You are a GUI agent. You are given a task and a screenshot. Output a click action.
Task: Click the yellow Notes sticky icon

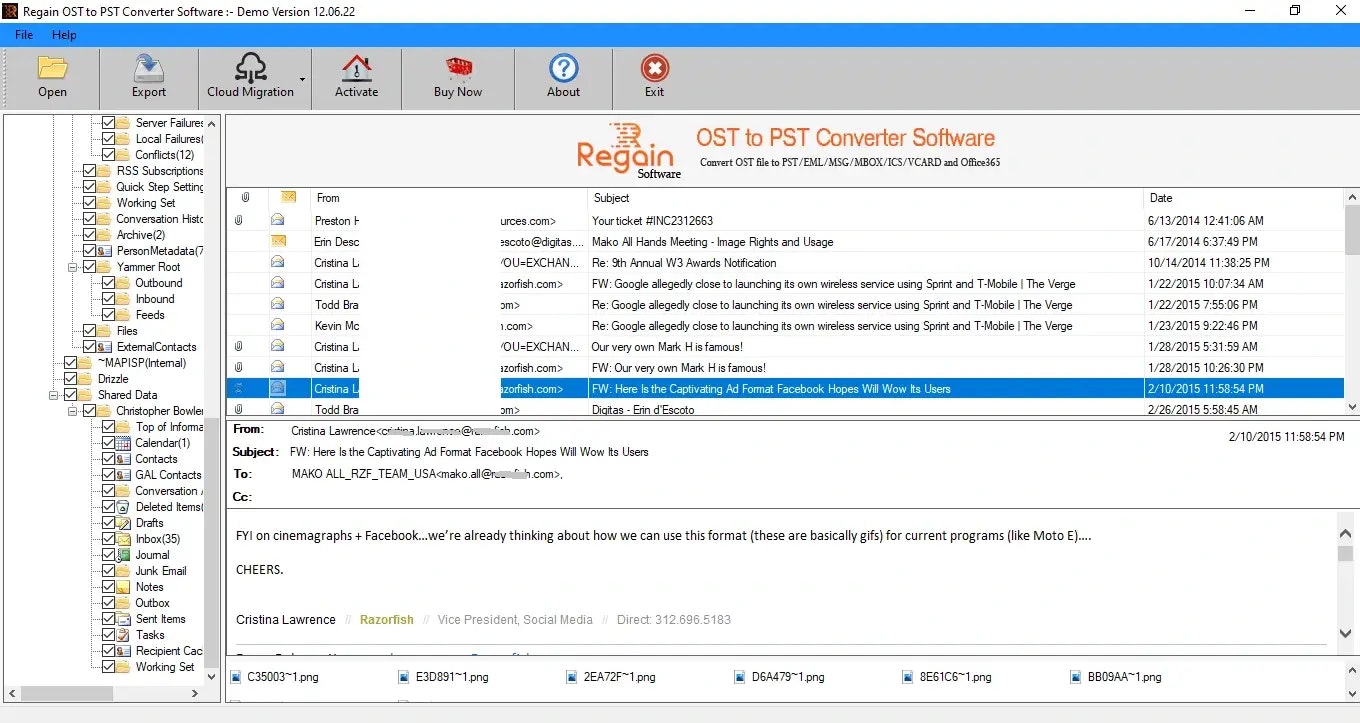click(x=123, y=587)
